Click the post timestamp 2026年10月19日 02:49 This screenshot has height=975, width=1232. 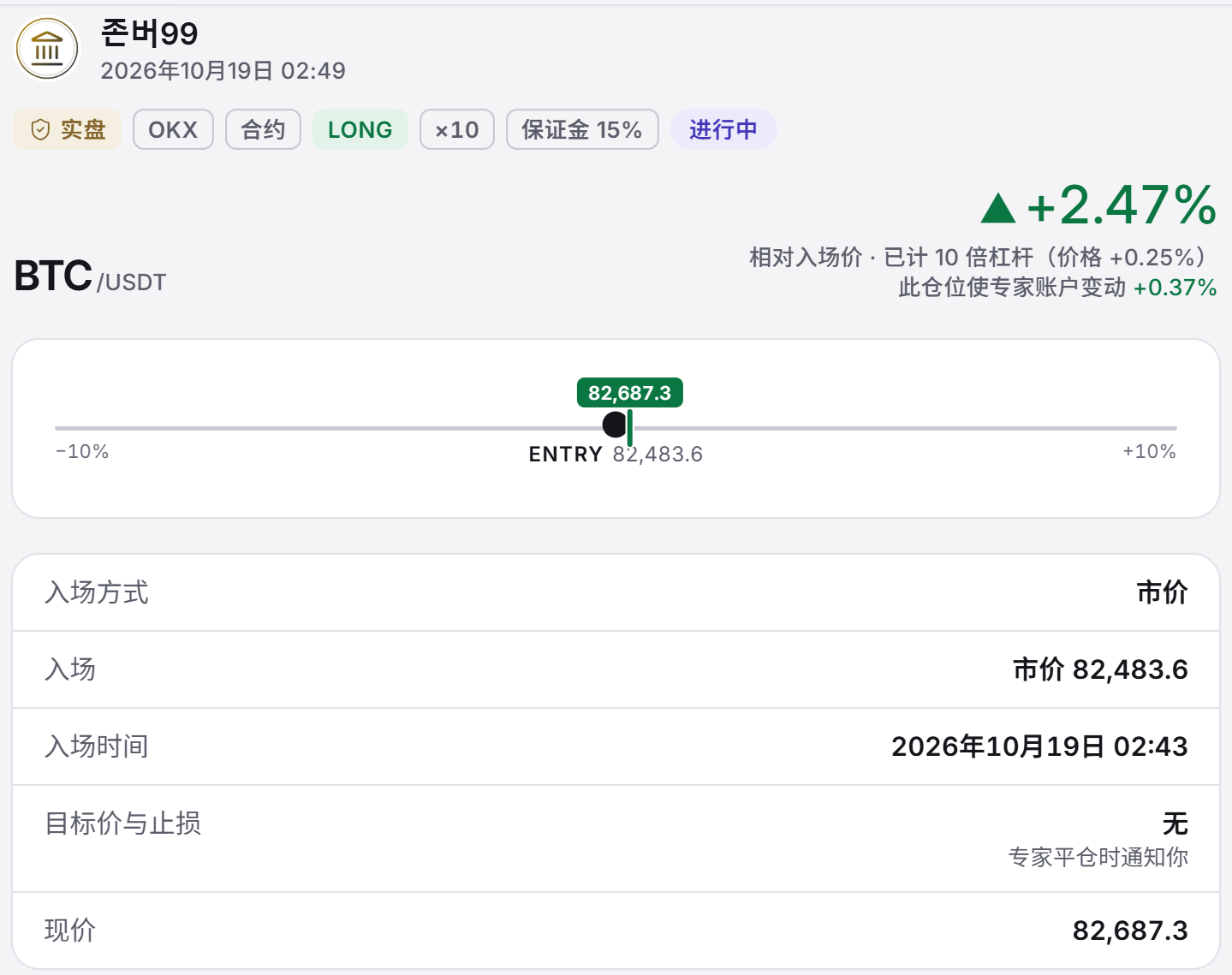(x=223, y=71)
